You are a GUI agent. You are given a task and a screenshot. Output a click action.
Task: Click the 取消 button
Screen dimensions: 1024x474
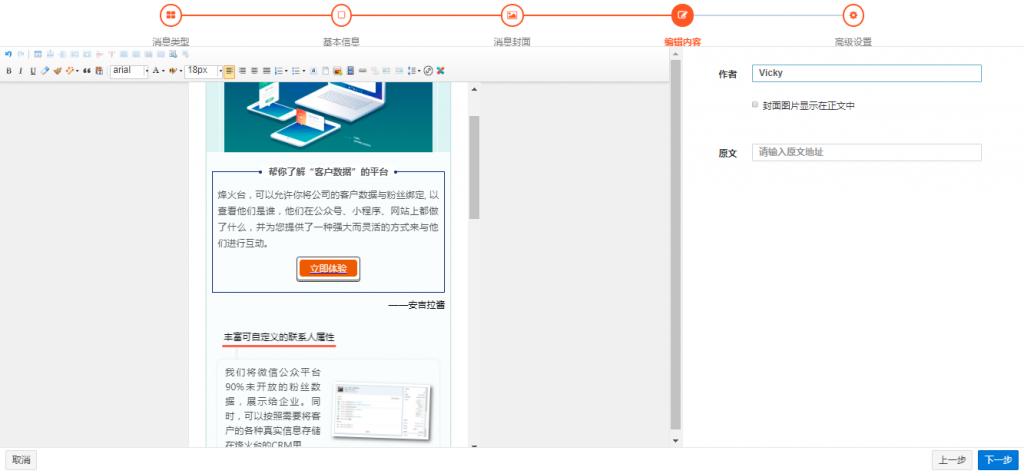[x=21, y=460]
